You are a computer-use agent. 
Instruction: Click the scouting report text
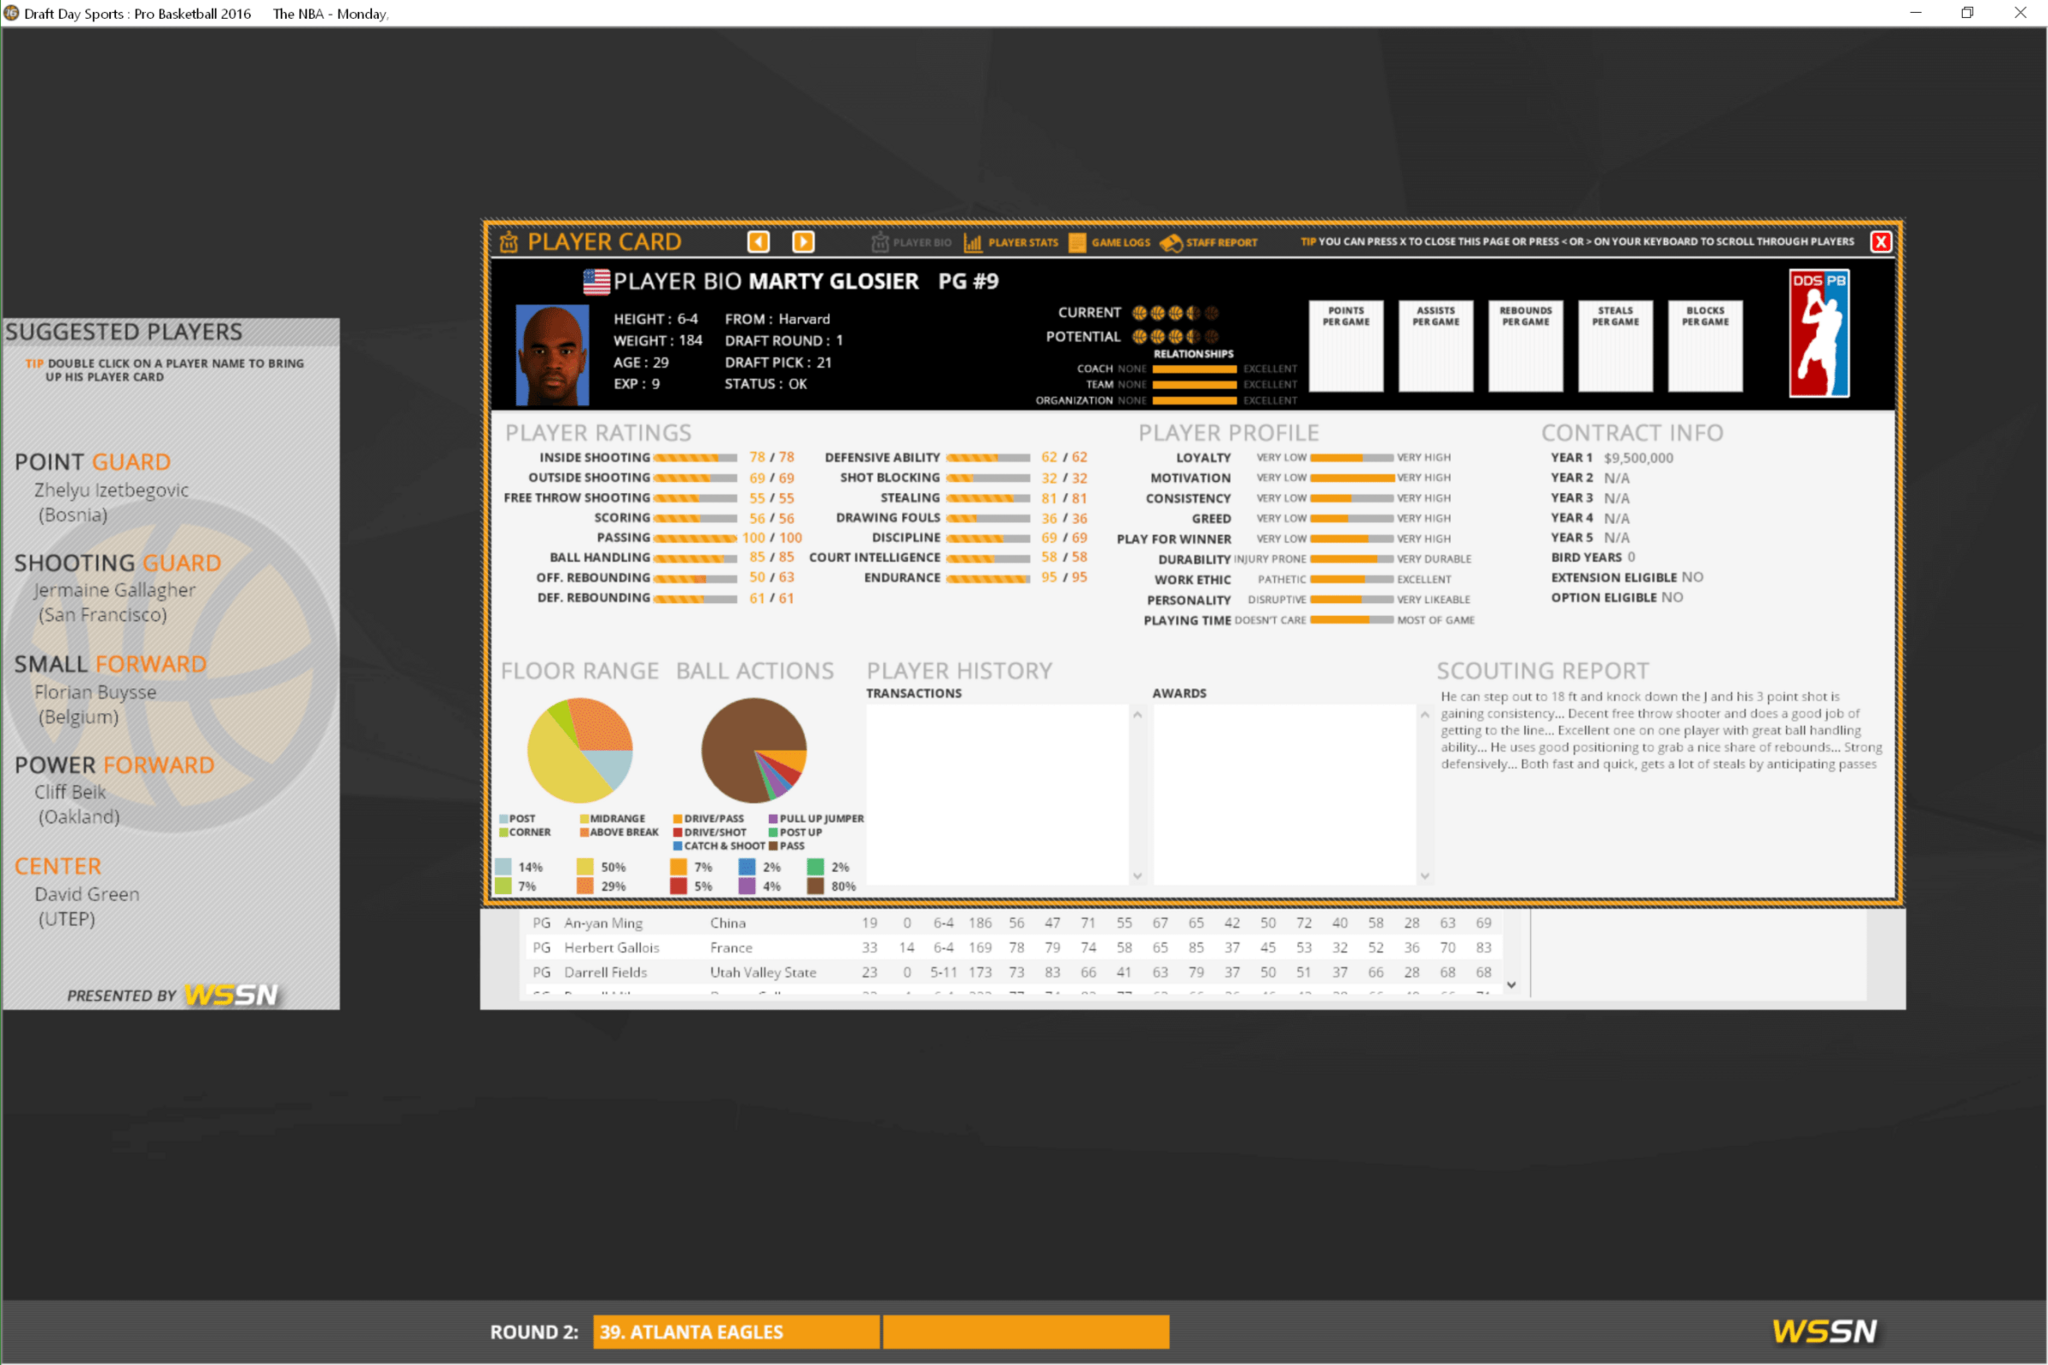[1661, 730]
